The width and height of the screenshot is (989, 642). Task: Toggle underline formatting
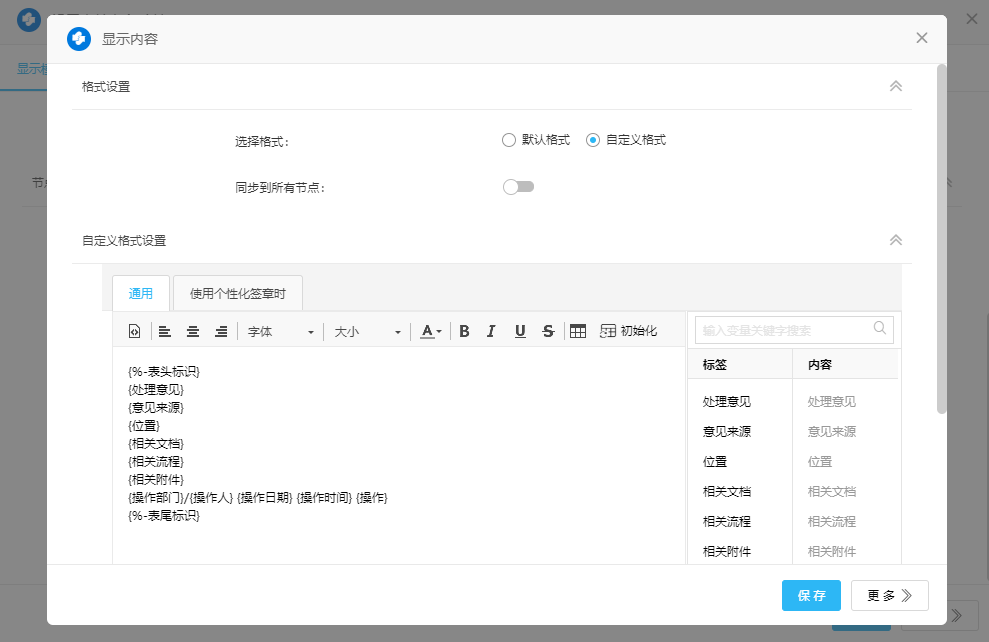pyautogui.click(x=520, y=332)
